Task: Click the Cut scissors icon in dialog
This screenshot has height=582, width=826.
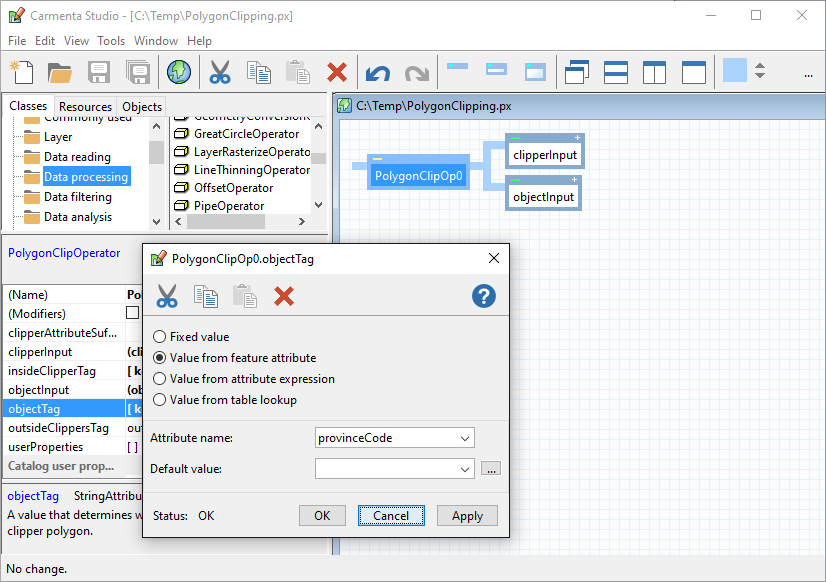Action: (167, 296)
